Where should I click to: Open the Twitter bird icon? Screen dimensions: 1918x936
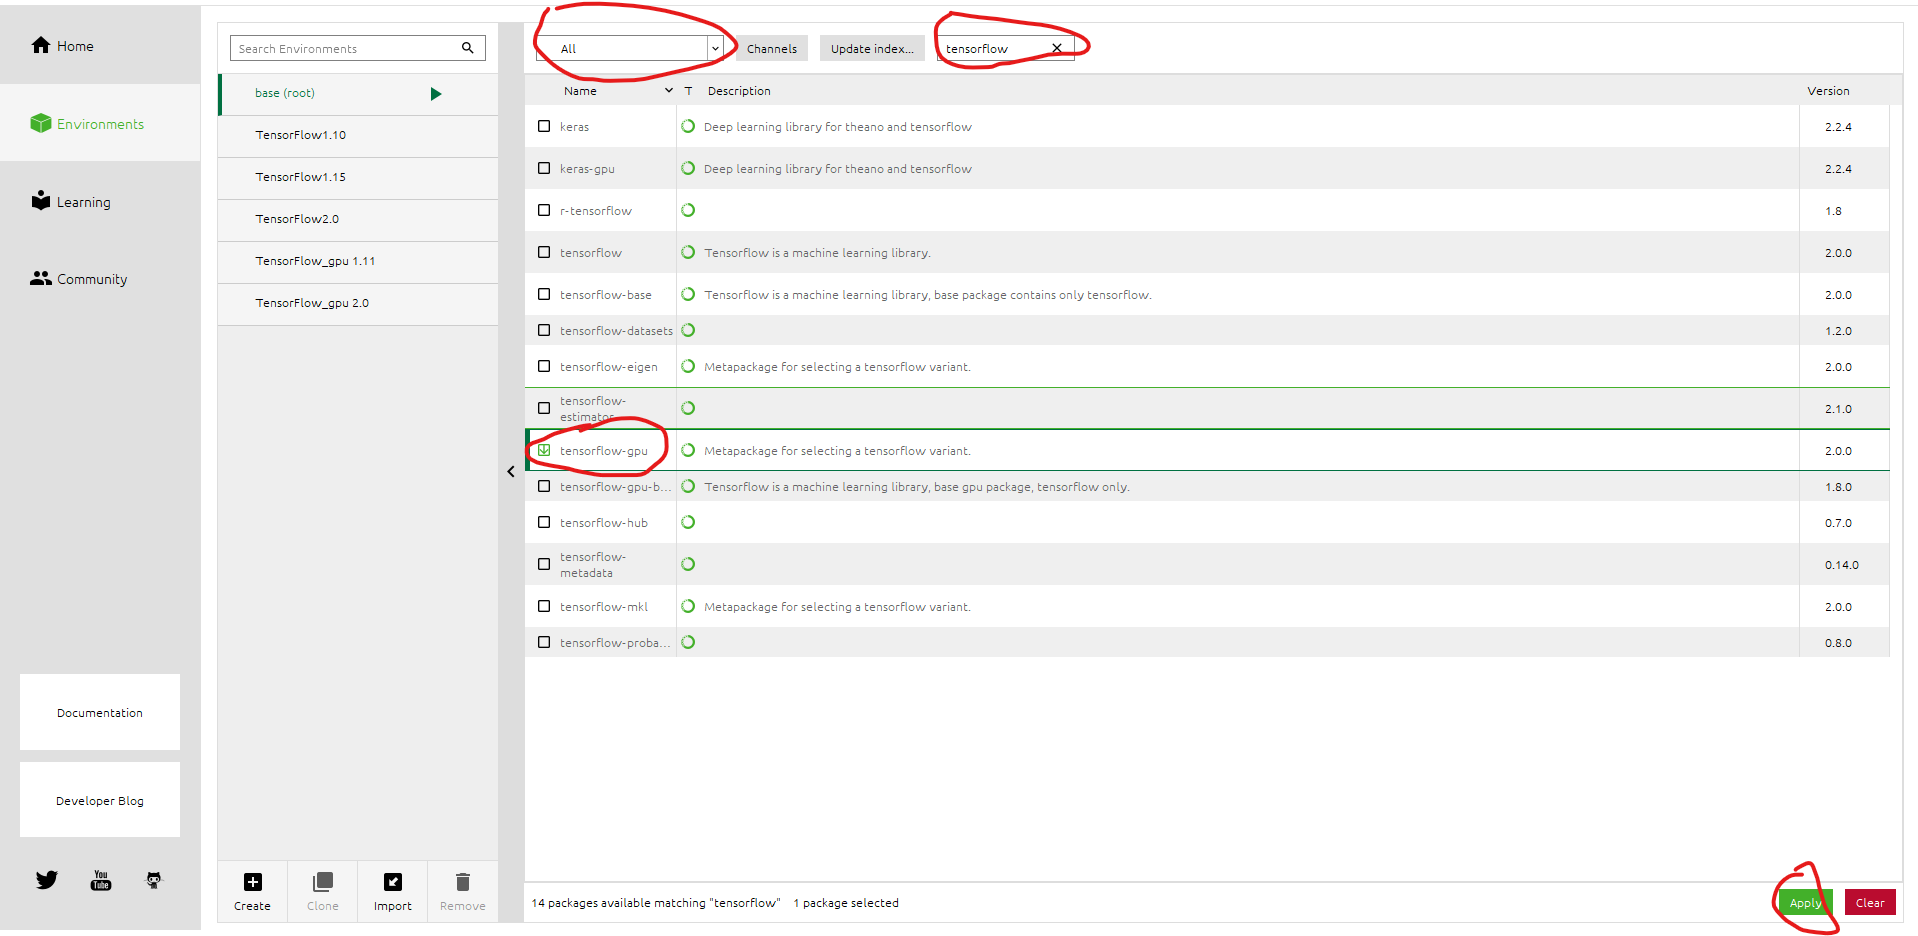point(47,880)
